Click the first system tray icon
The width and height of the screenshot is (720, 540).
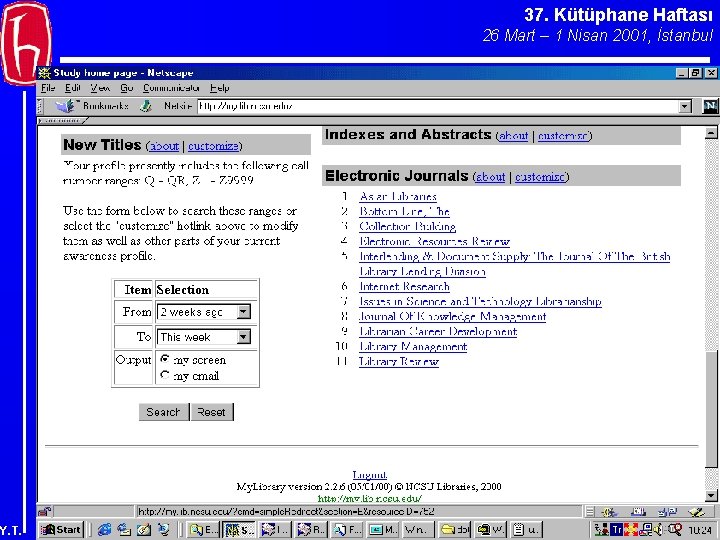click(x=602, y=529)
